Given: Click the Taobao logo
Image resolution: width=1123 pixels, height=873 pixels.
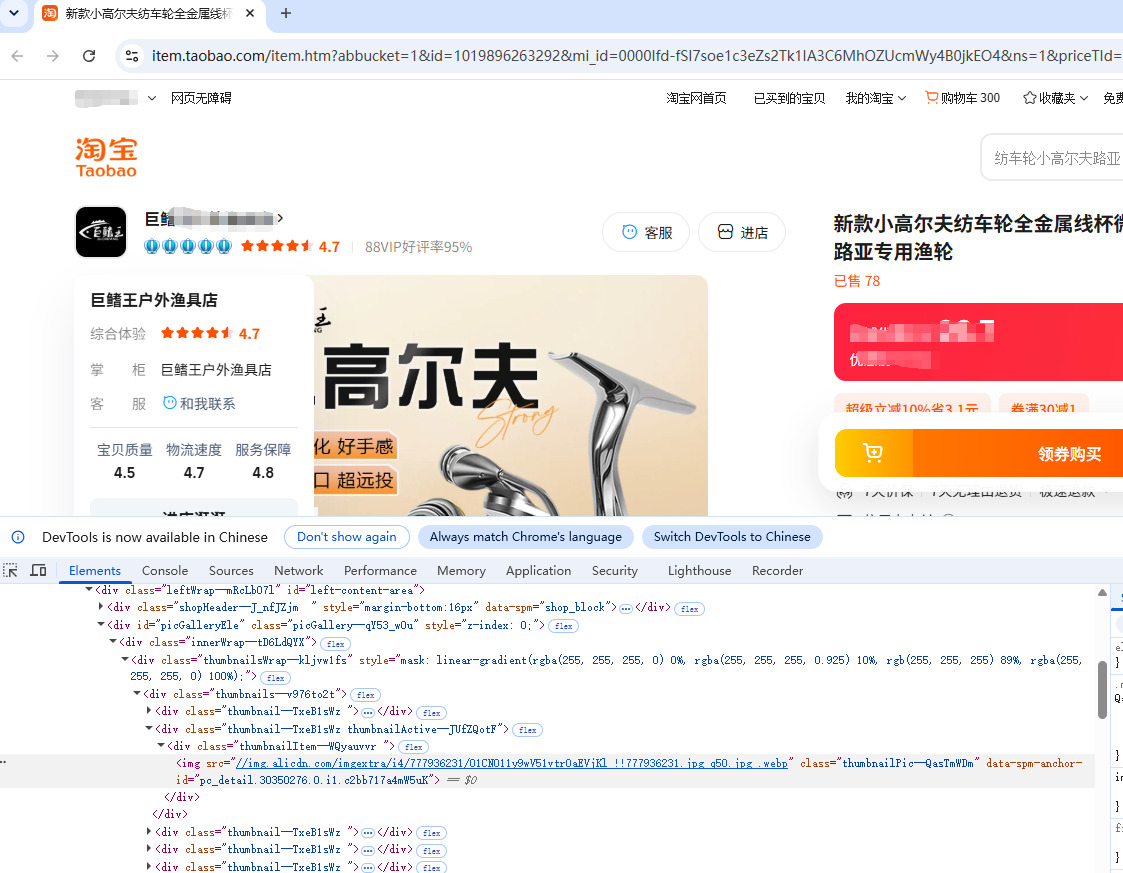Looking at the screenshot, I should click(x=106, y=157).
